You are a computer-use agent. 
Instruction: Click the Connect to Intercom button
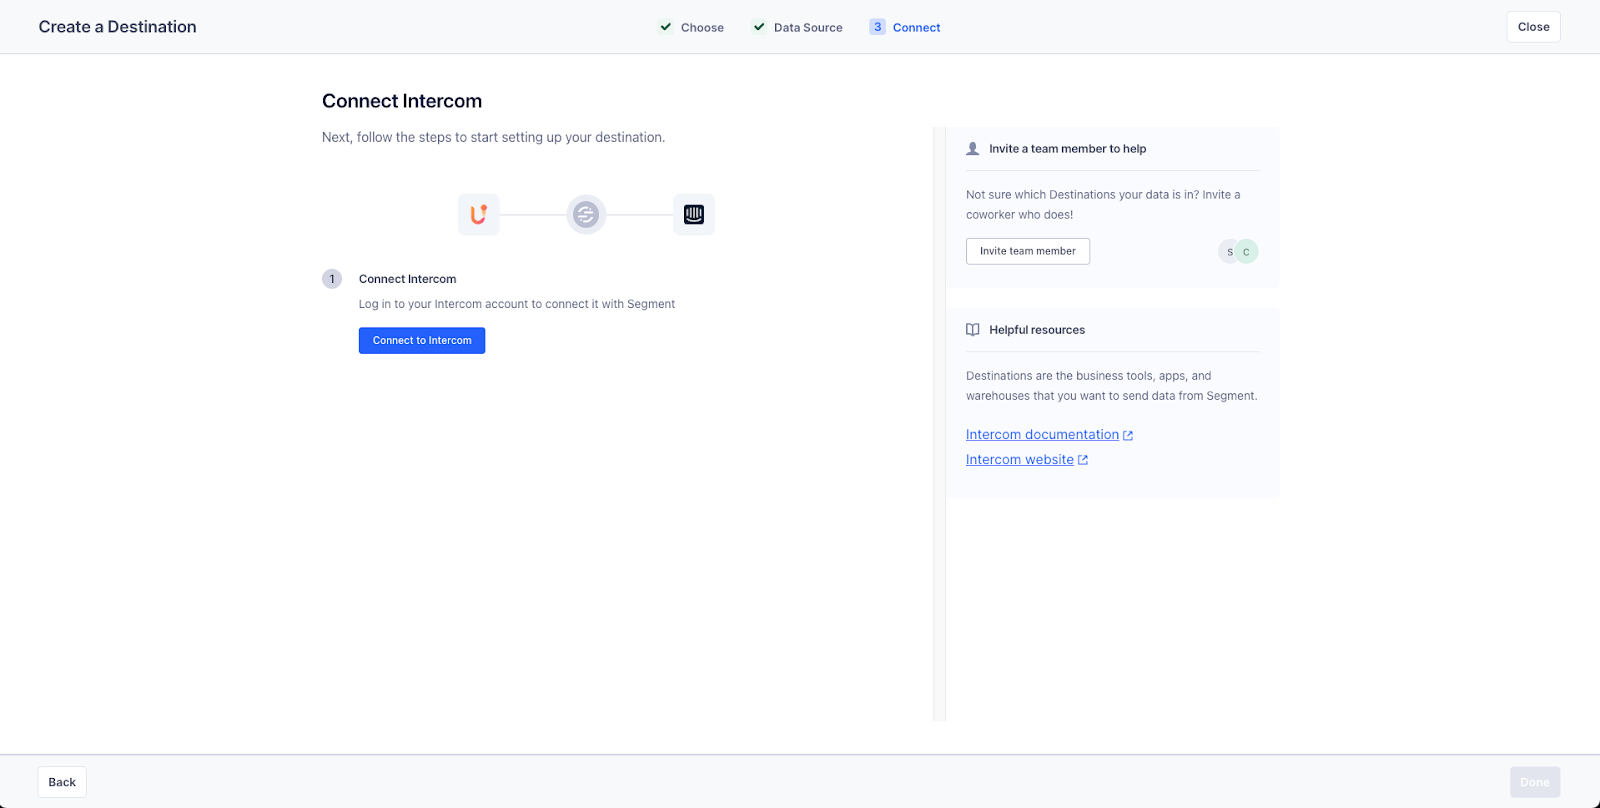coord(422,340)
